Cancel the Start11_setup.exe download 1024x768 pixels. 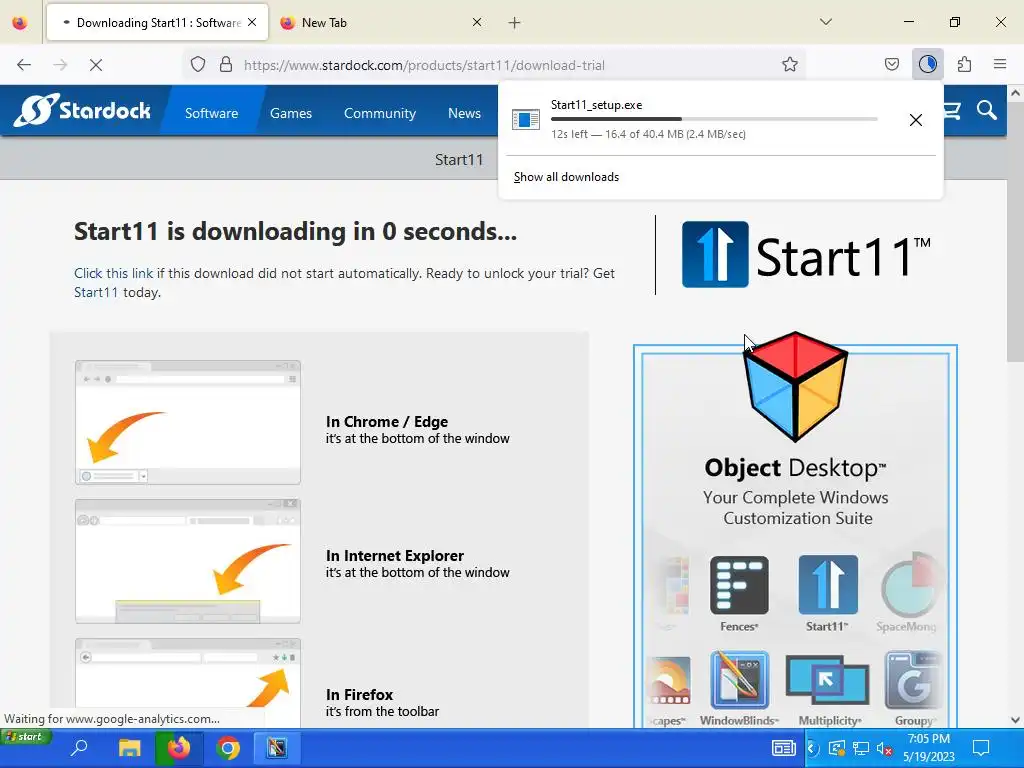(x=916, y=120)
